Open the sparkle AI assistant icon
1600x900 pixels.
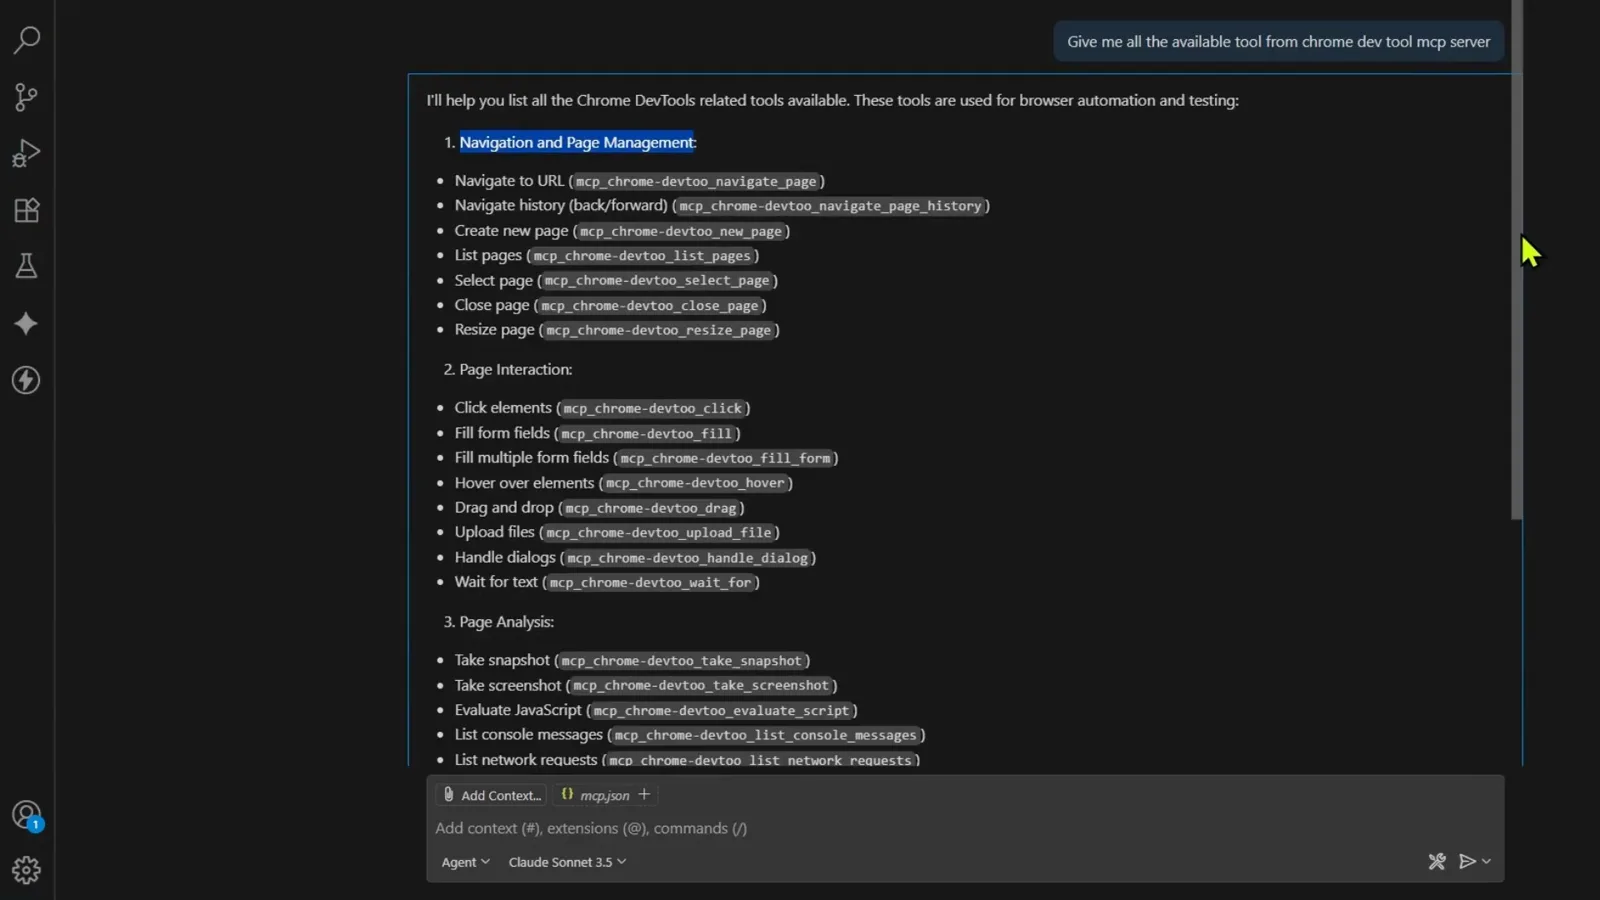[27, 323]
